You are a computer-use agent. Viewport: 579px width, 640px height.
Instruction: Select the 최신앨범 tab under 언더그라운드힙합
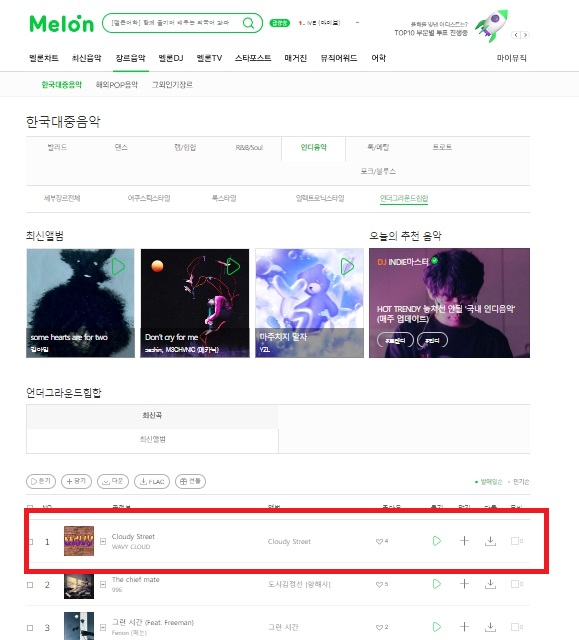[x=153, y=440]
